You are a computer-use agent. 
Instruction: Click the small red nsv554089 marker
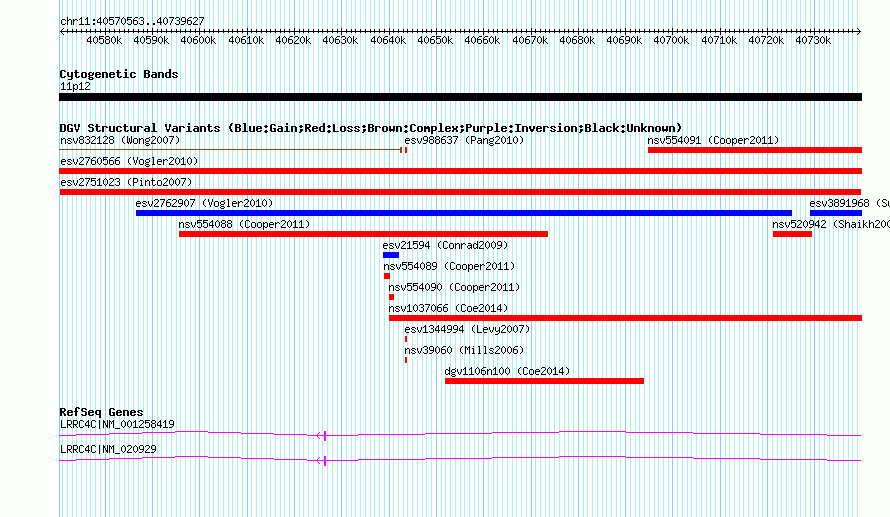(387, 276)
